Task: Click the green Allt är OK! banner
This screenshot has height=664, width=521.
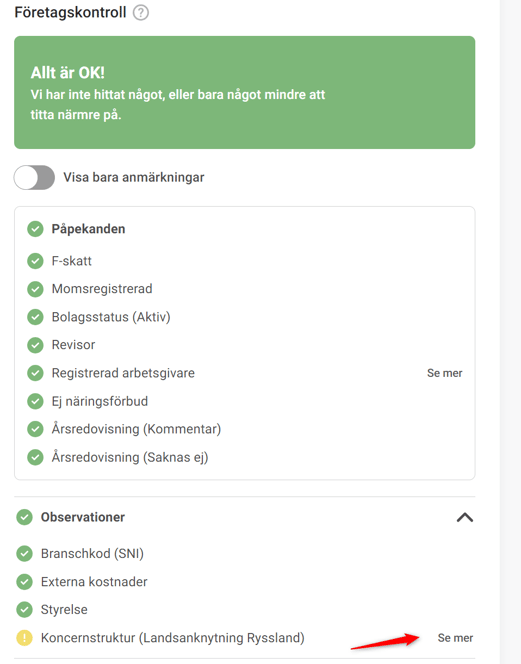Action: 244,92
